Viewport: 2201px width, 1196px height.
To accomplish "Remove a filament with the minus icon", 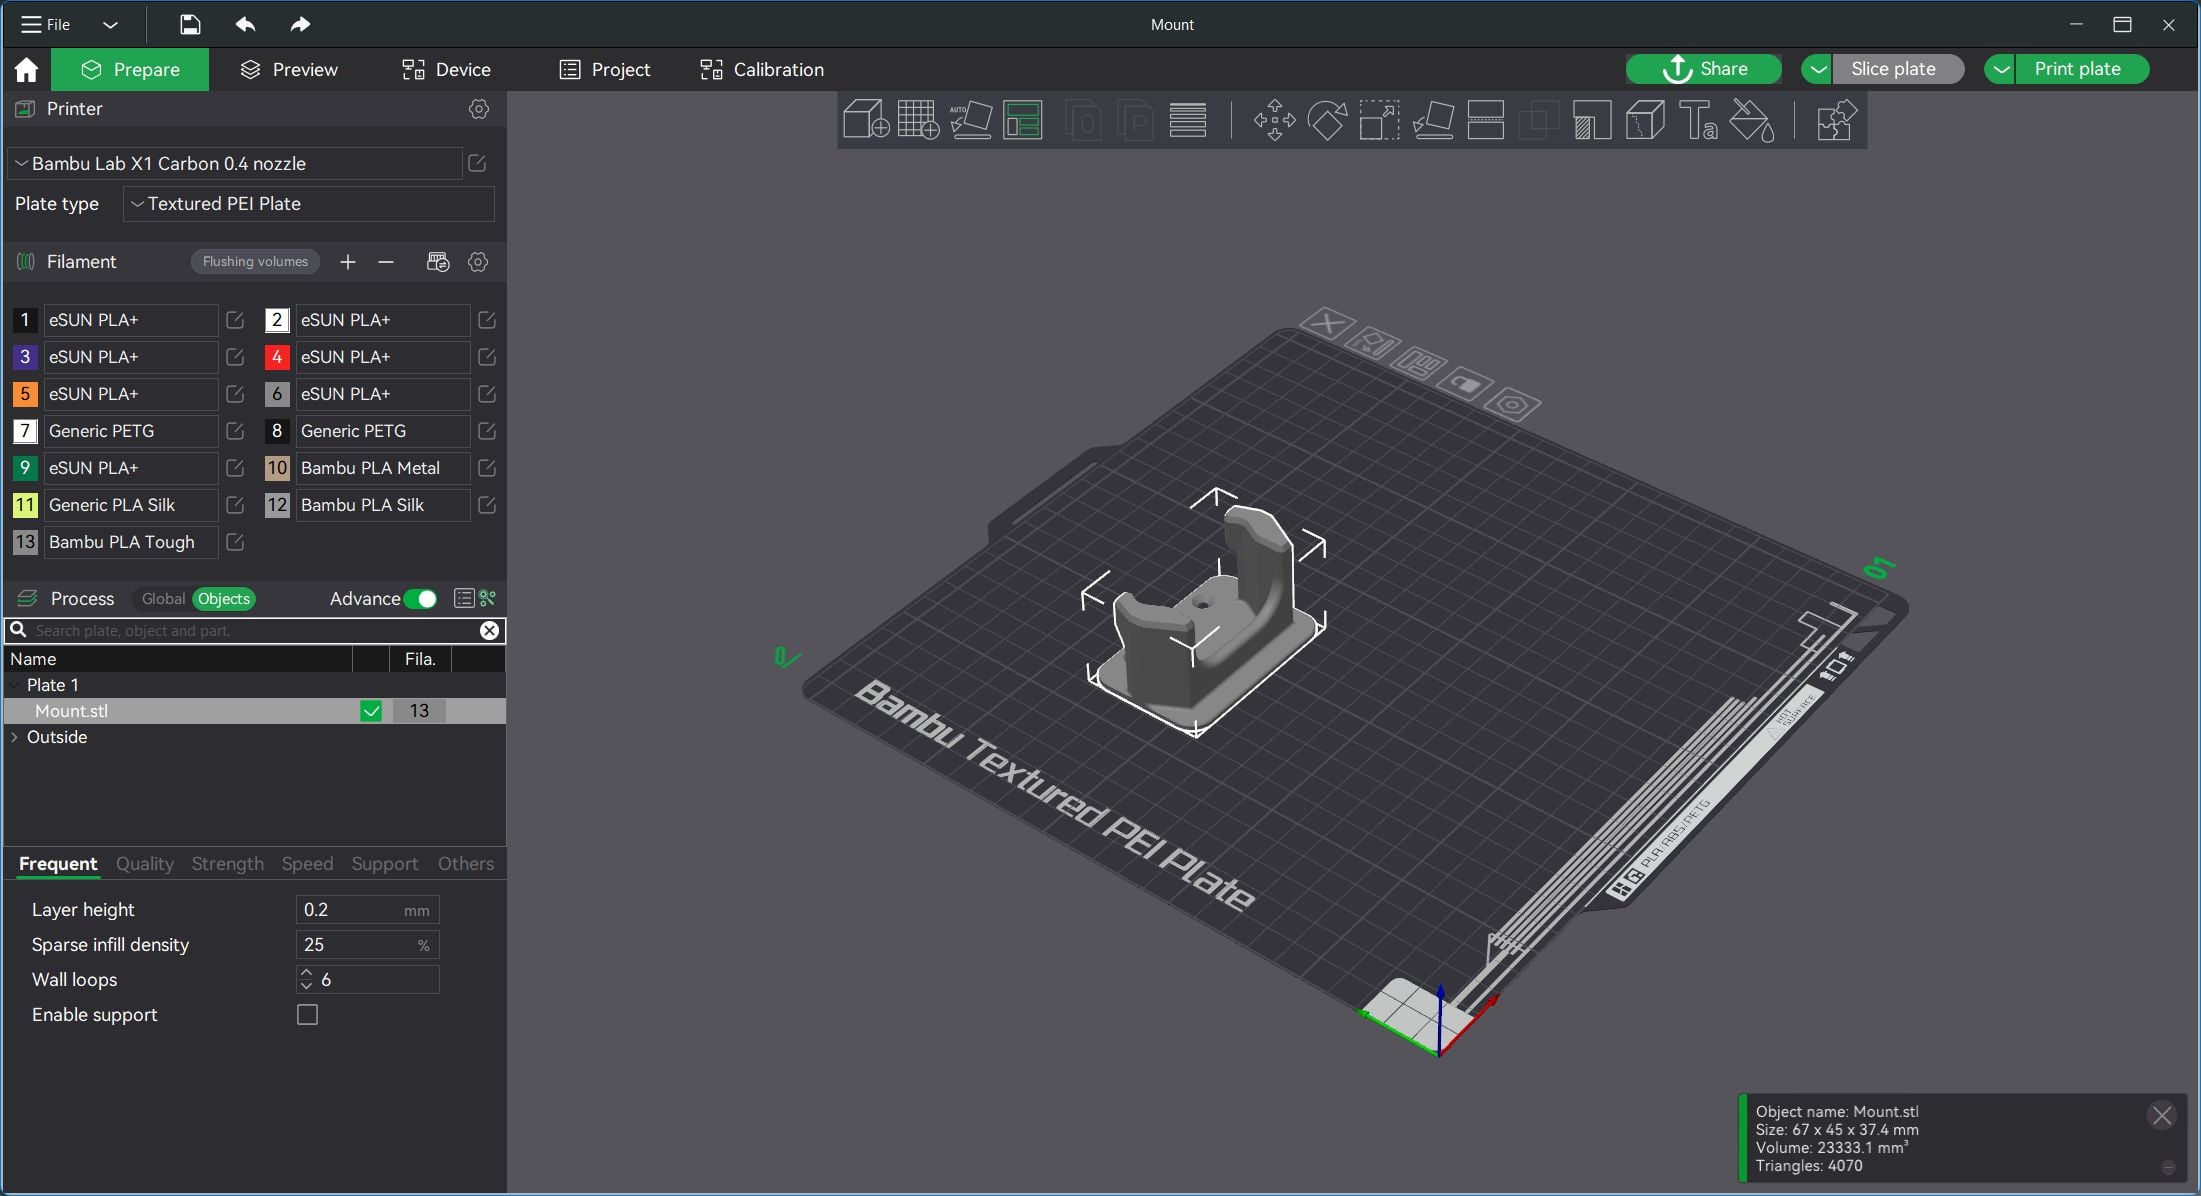I will click(x=386, y=262).
